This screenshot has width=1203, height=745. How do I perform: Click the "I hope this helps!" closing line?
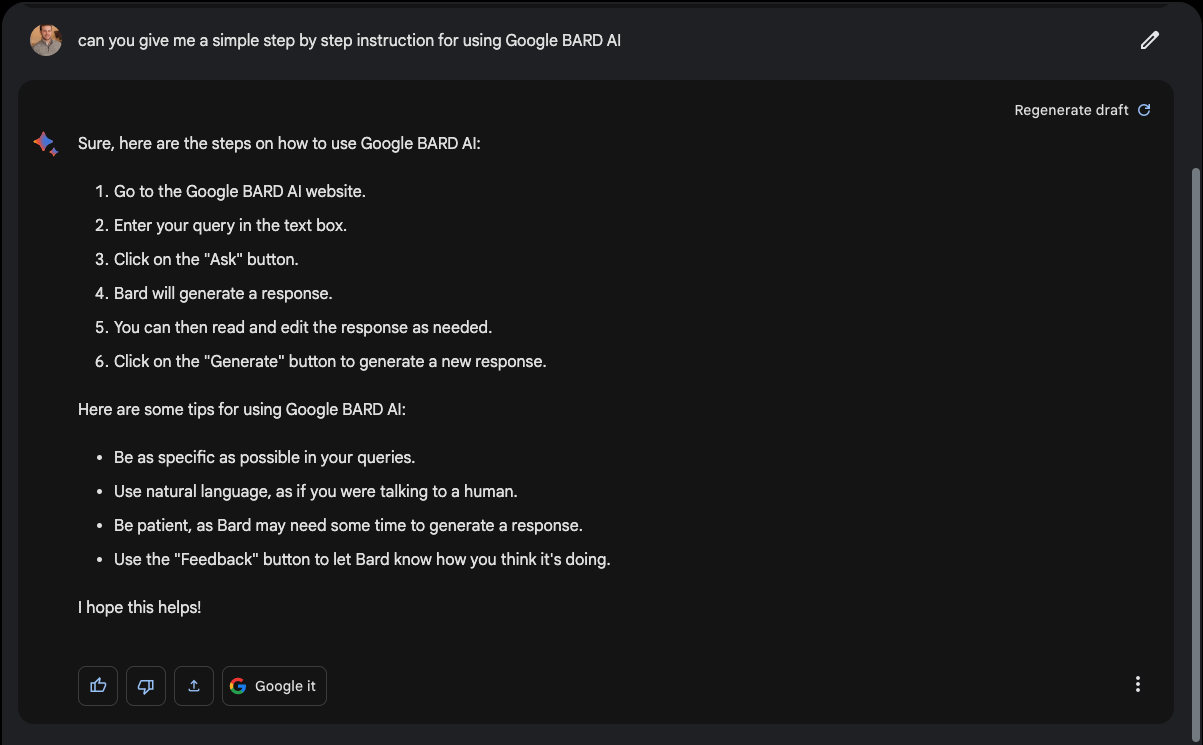pos(140,607)
